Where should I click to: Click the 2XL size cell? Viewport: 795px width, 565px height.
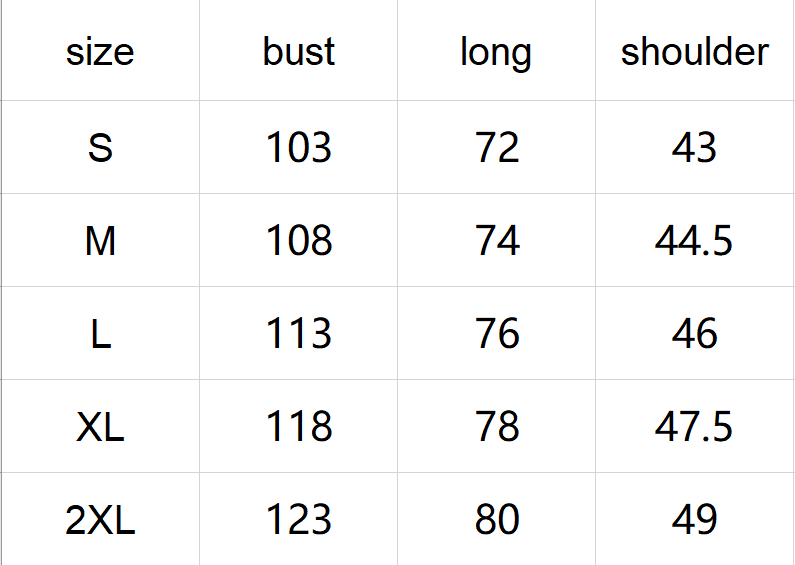coord(100,520)
